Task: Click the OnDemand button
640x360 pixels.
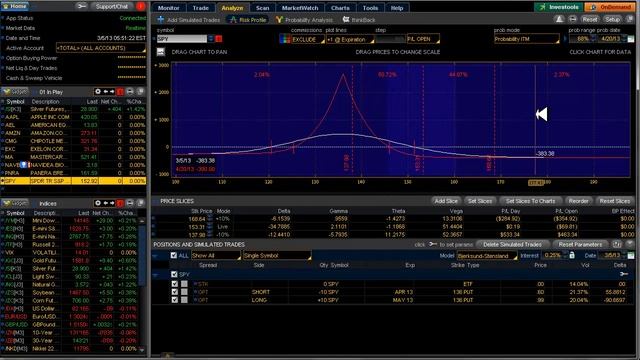Action: [x=610, y=7]
